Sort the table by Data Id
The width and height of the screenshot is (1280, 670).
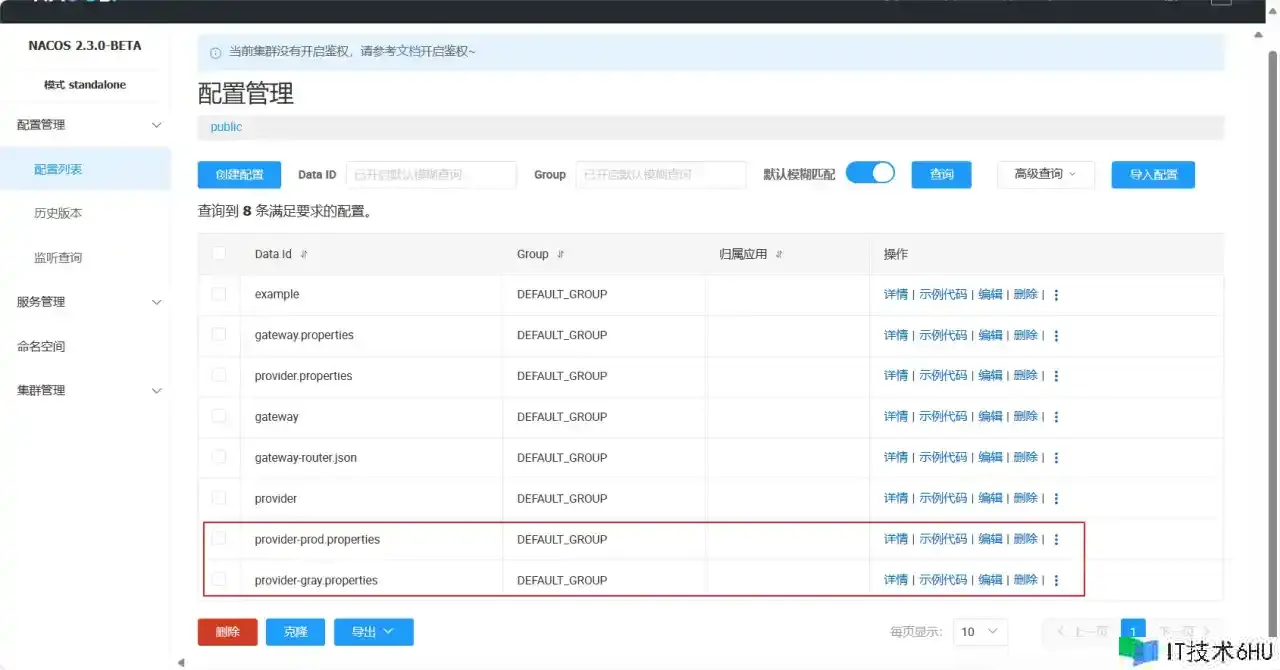pyautogui.click(x=304, y=255)
